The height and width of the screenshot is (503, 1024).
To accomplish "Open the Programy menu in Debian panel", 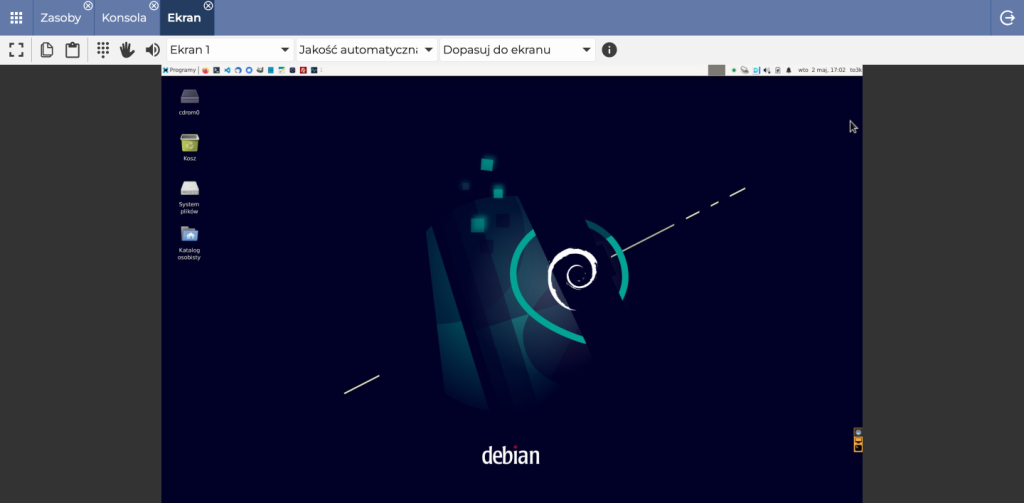I will pos(180,70).
